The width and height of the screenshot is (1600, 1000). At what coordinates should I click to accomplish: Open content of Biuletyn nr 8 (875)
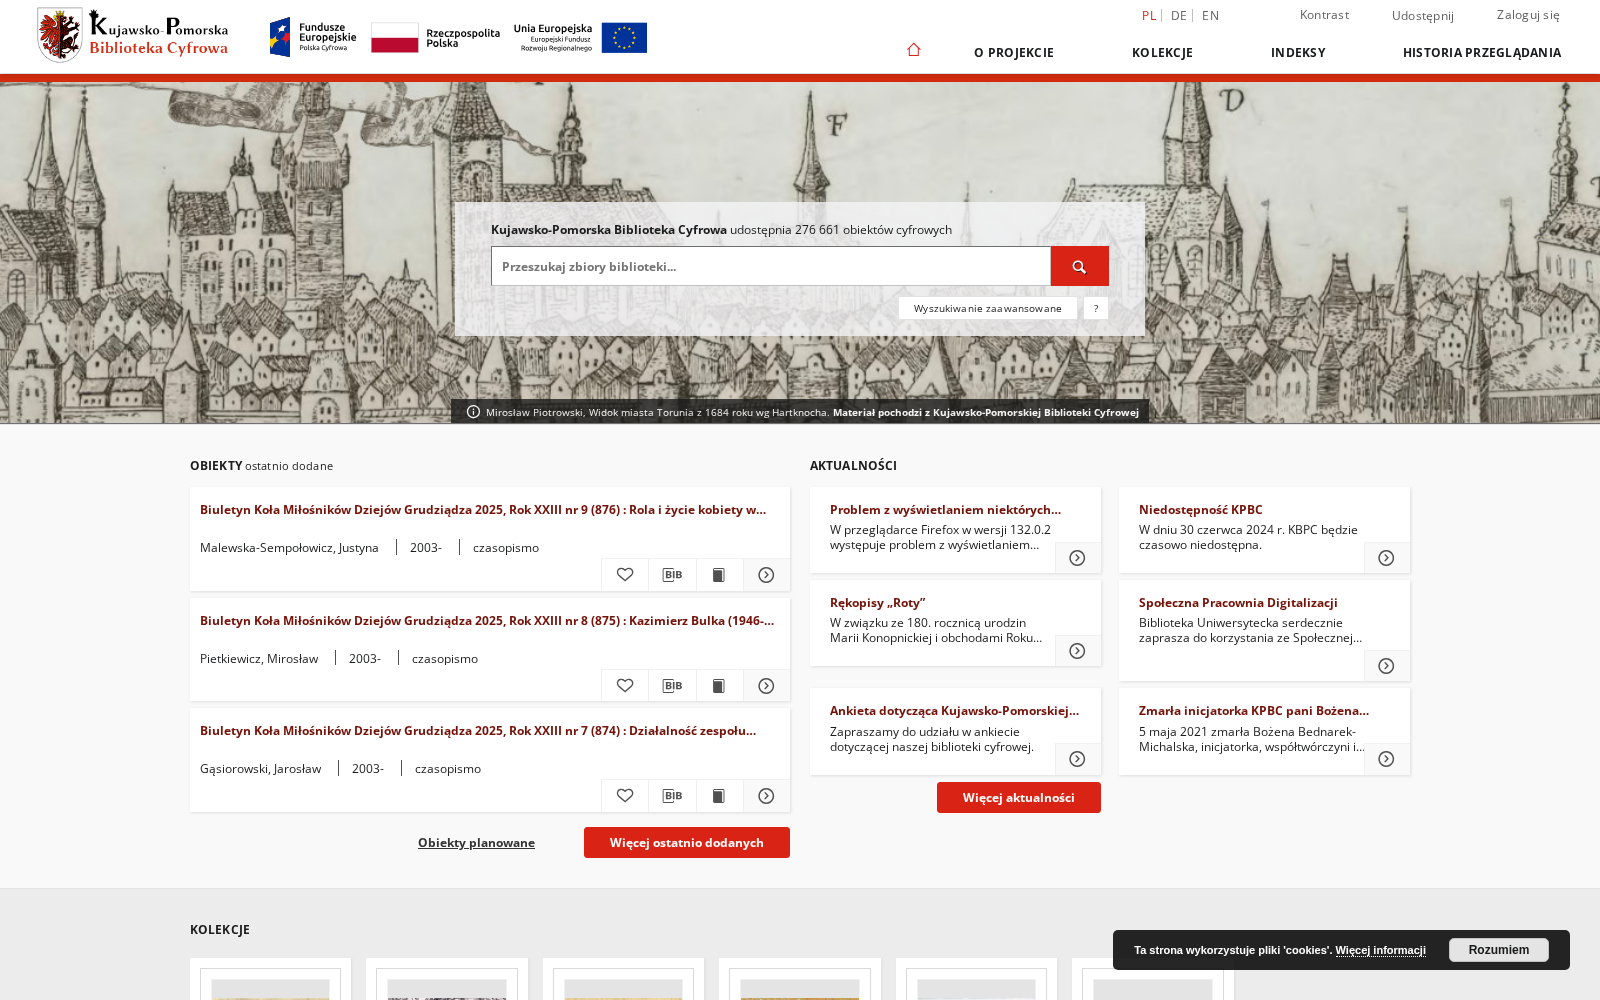[x=719, y=686]
